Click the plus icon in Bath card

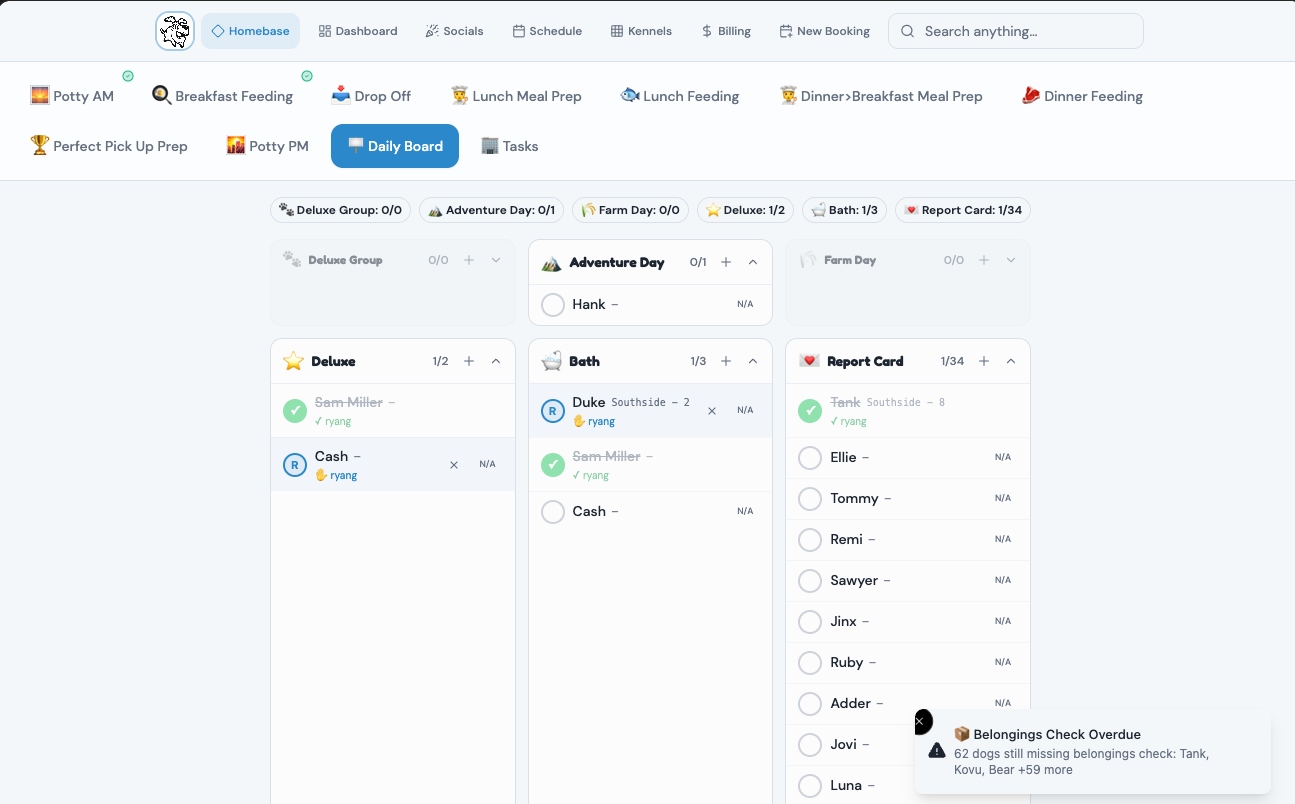726,361
